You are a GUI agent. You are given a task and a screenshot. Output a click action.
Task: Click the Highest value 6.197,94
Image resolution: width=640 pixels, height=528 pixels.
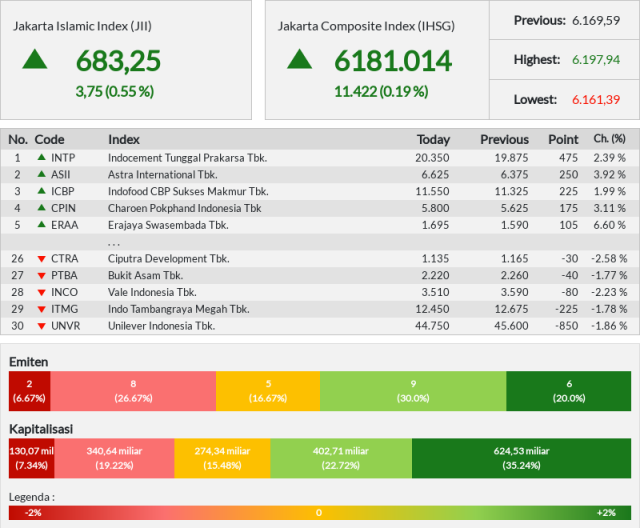click(596, 60)
